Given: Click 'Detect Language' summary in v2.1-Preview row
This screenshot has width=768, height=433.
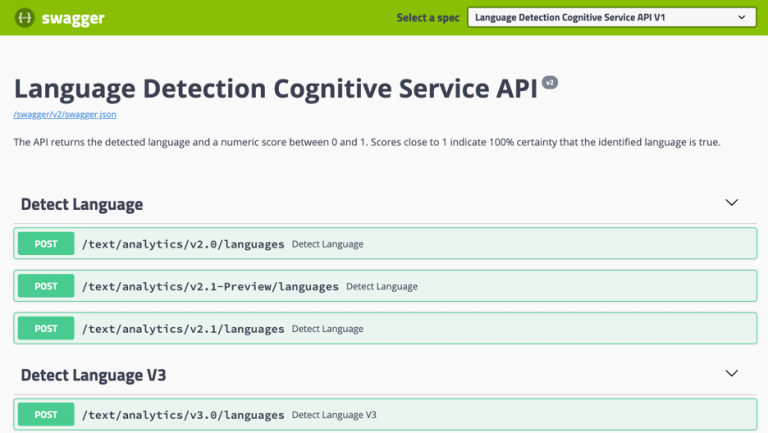Looking at the screenshot, I should (382, 287).
